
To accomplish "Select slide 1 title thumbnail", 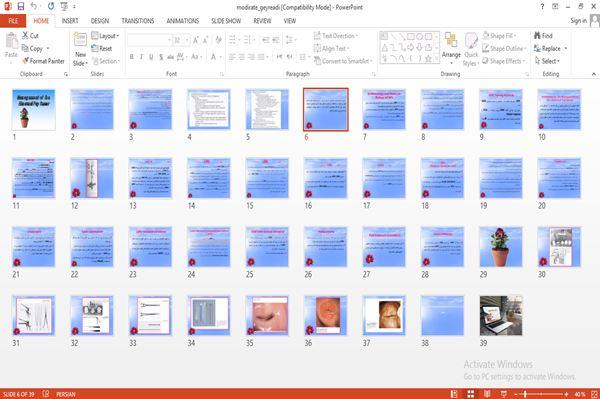I will coord(34,110).
